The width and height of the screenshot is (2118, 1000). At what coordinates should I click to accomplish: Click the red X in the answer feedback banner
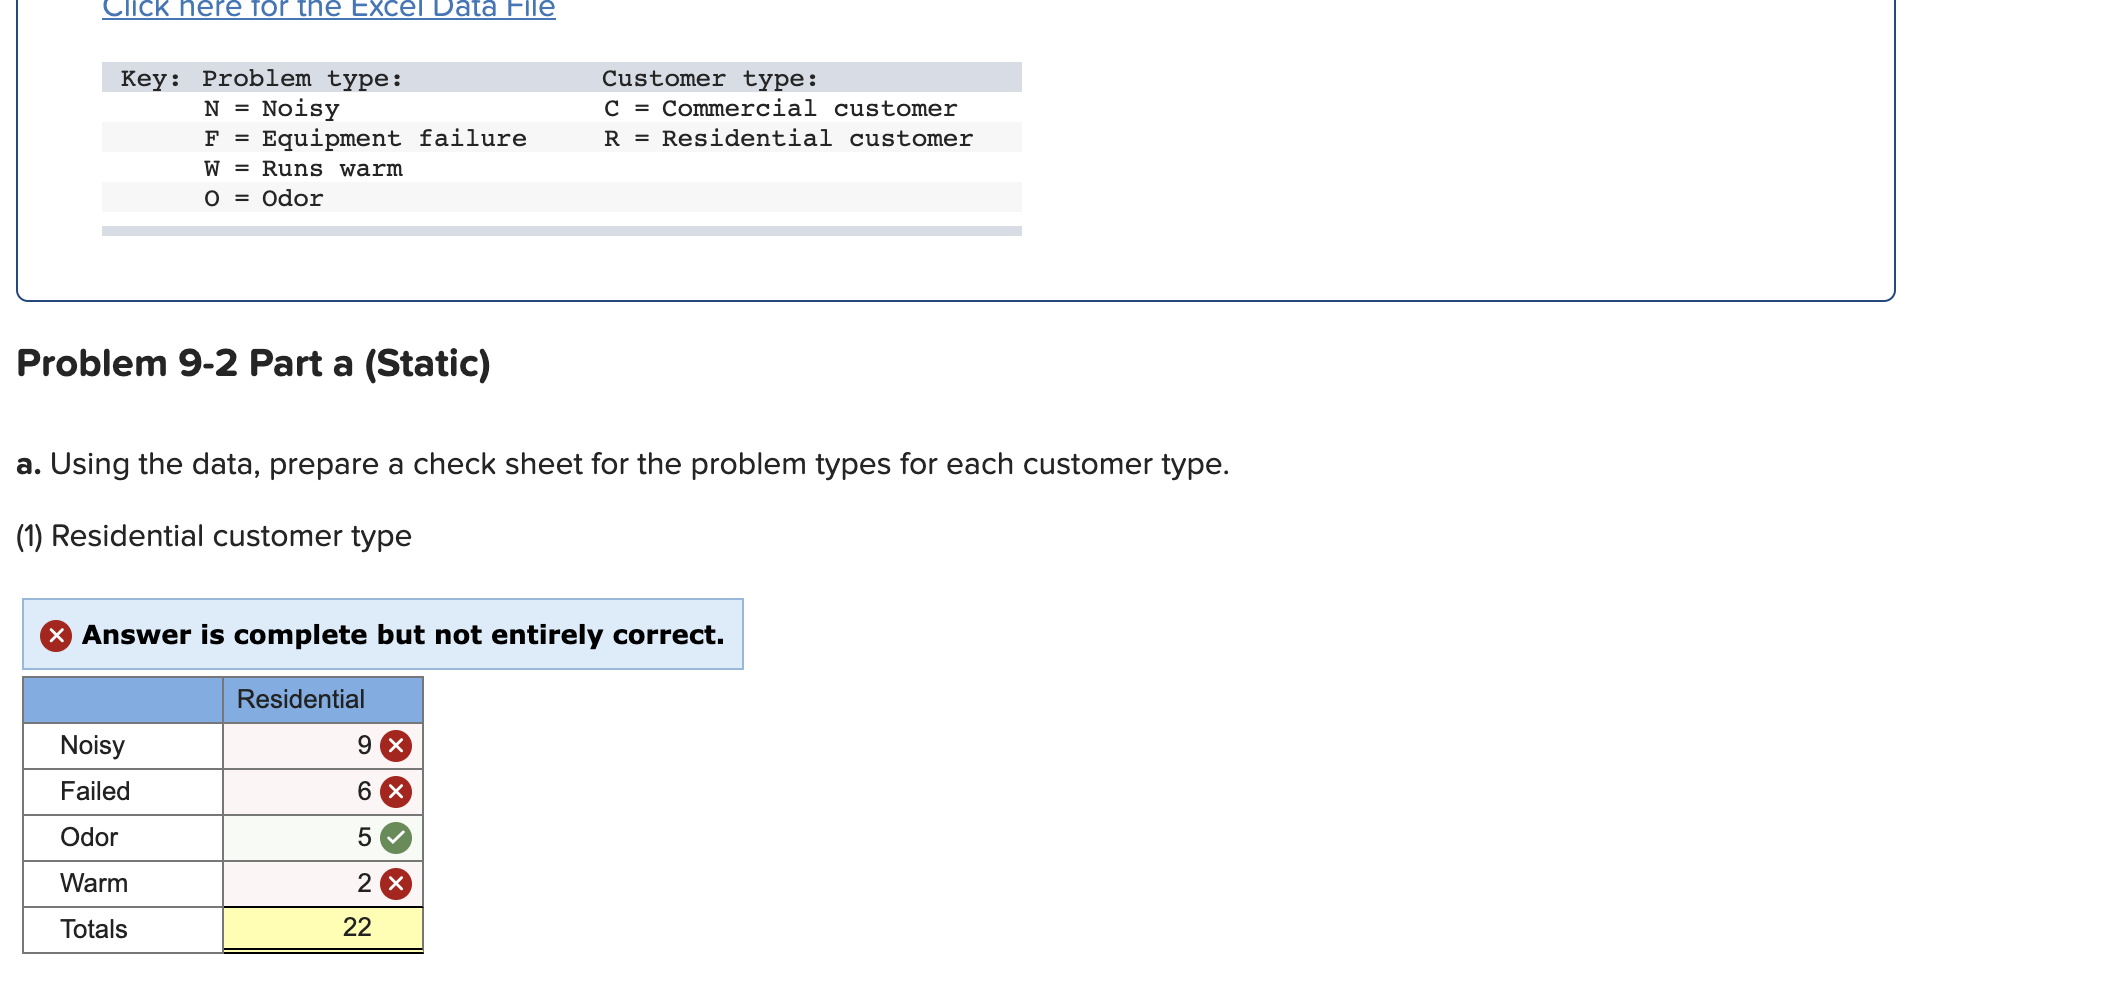click(55, 634)
